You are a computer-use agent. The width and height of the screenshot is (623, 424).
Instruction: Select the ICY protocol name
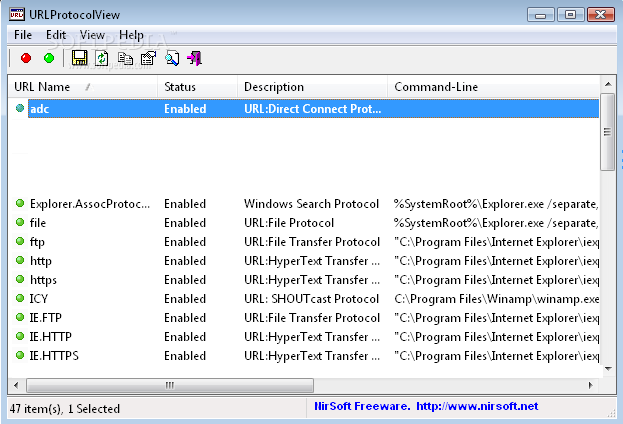click(x=39, y=298)
